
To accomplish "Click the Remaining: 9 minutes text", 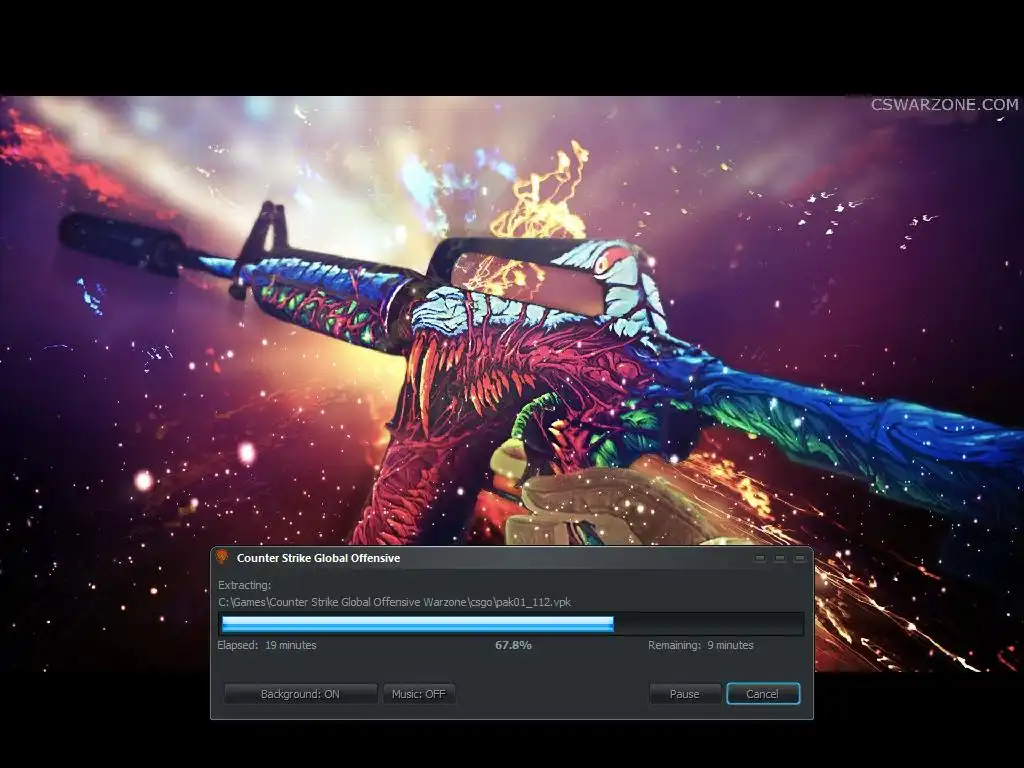I will [701, 645].
